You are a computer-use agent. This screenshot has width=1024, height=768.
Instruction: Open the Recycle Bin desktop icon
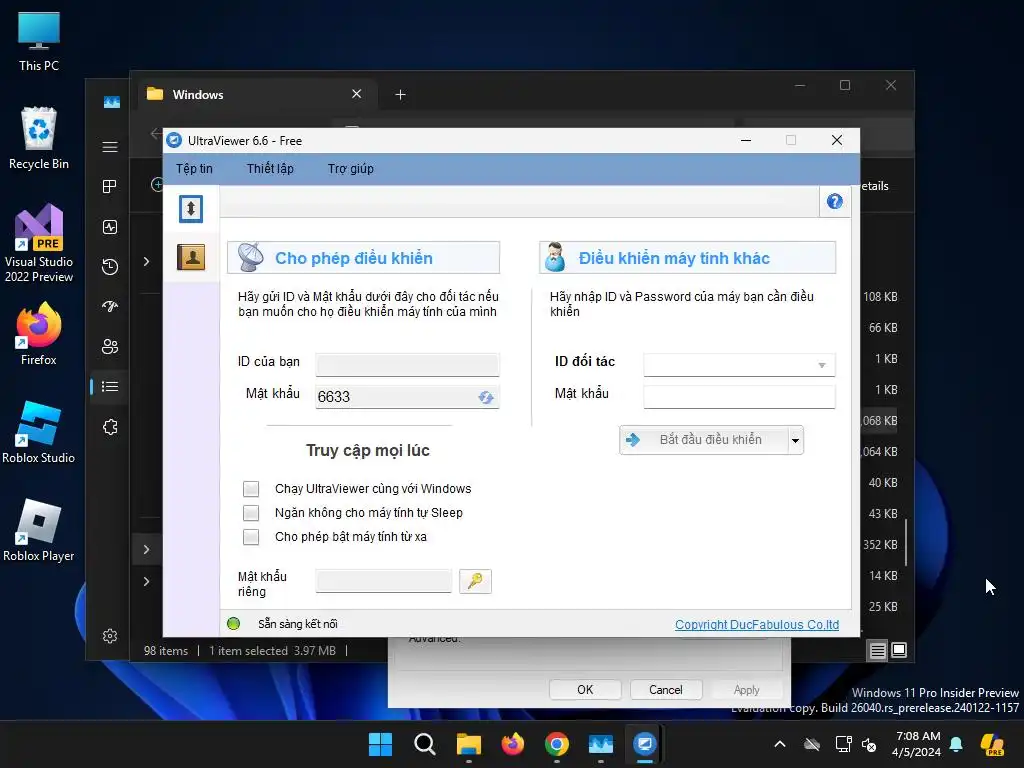39,138
